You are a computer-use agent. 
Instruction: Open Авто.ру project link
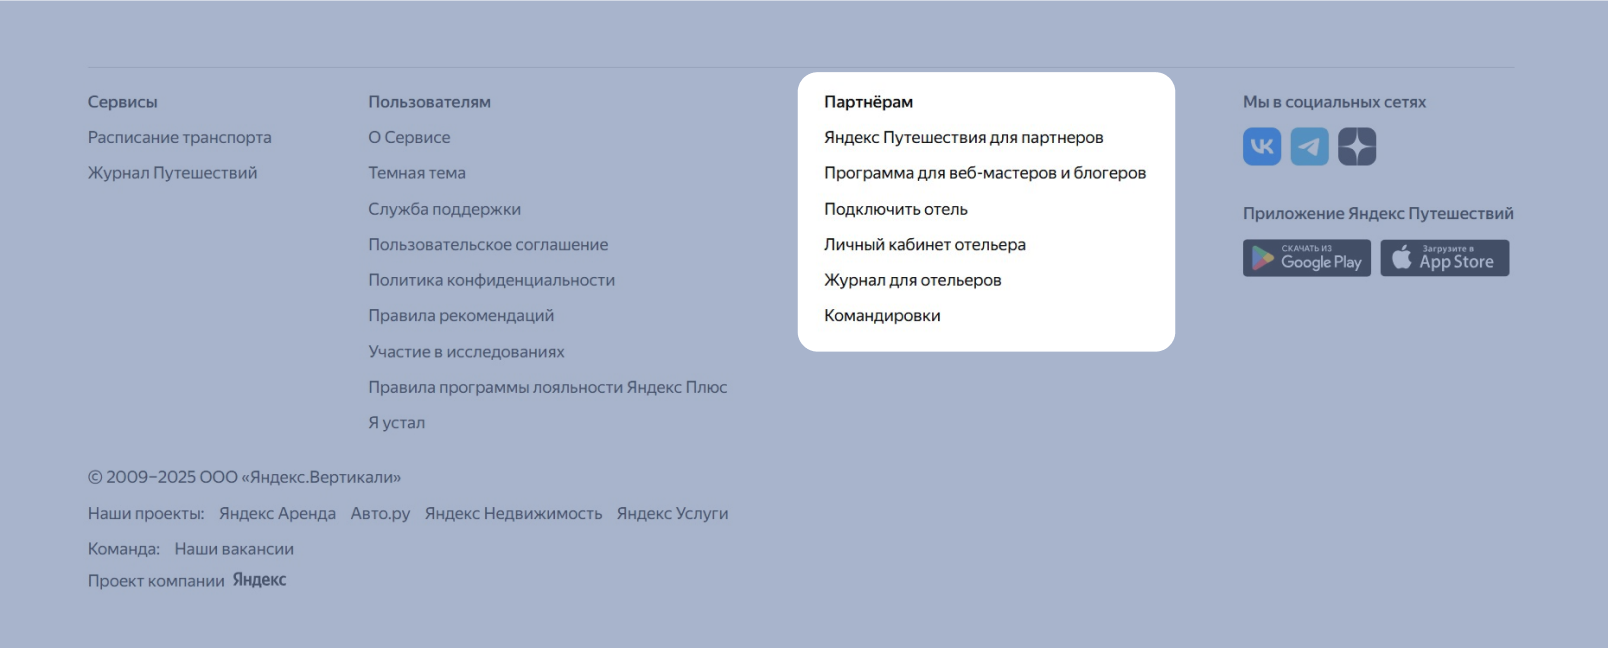pos(380,513)
